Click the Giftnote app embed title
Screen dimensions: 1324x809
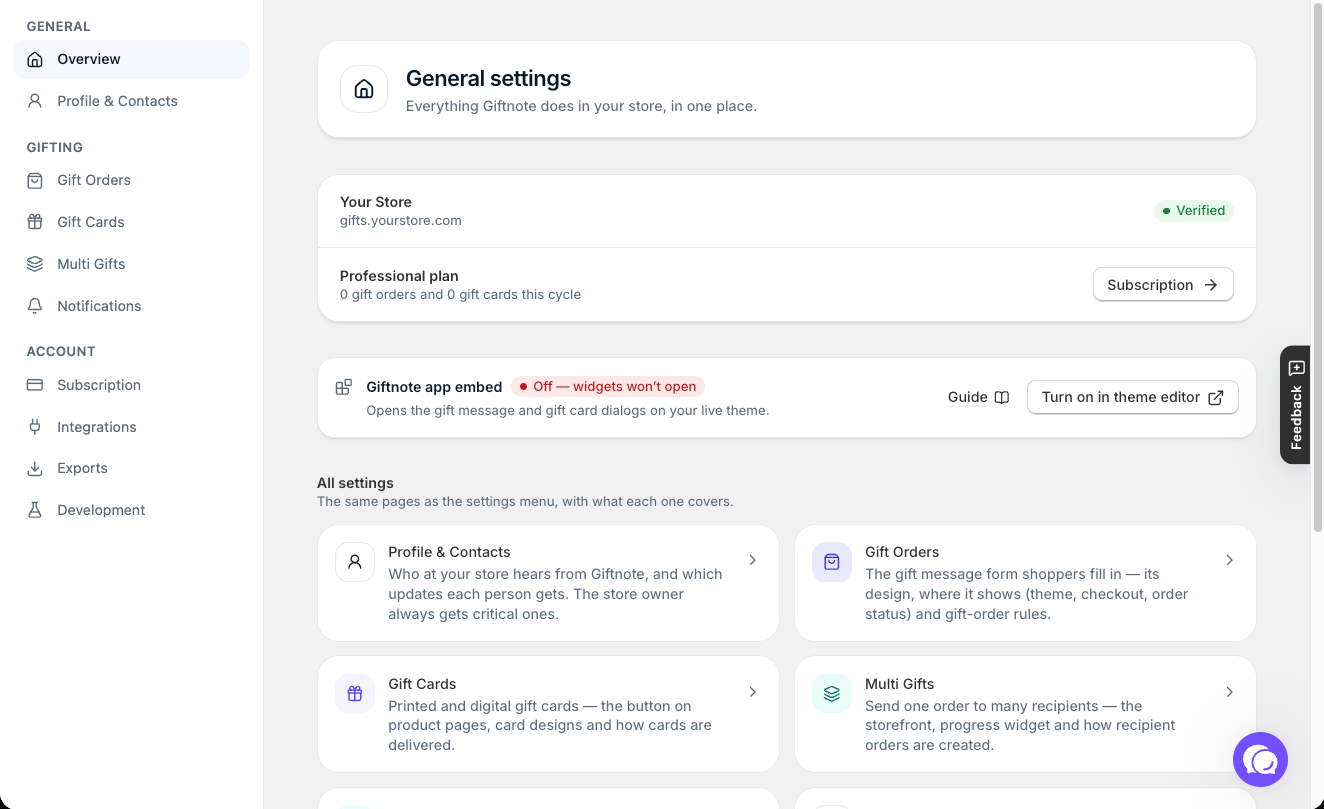click(434, 387)
